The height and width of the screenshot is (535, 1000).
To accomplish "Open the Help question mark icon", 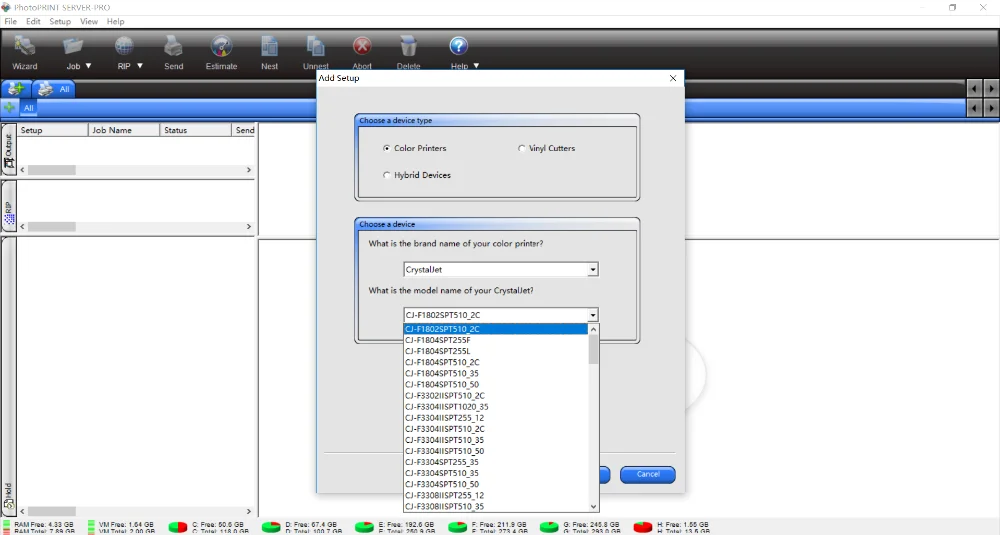I will click(x=459, y=46).
